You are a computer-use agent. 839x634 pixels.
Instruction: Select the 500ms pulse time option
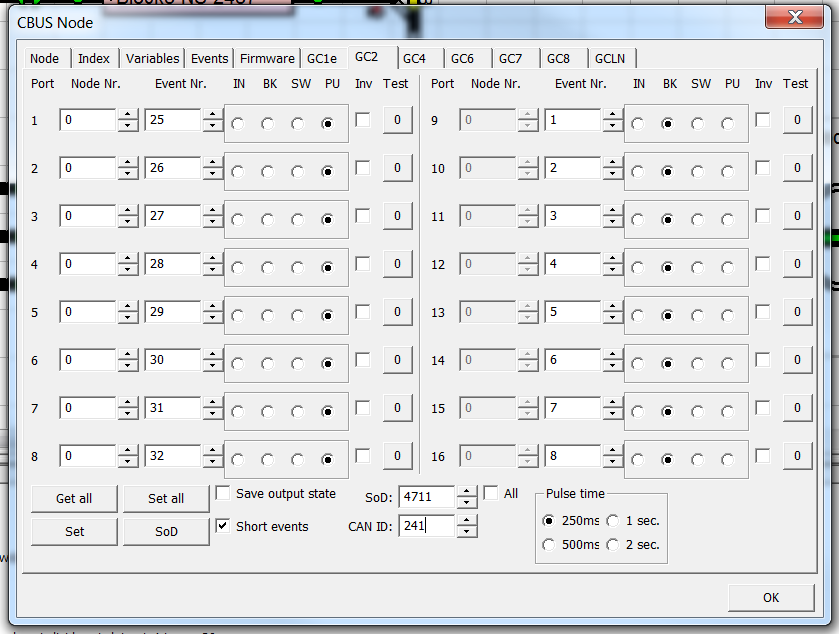coord(548,545)
